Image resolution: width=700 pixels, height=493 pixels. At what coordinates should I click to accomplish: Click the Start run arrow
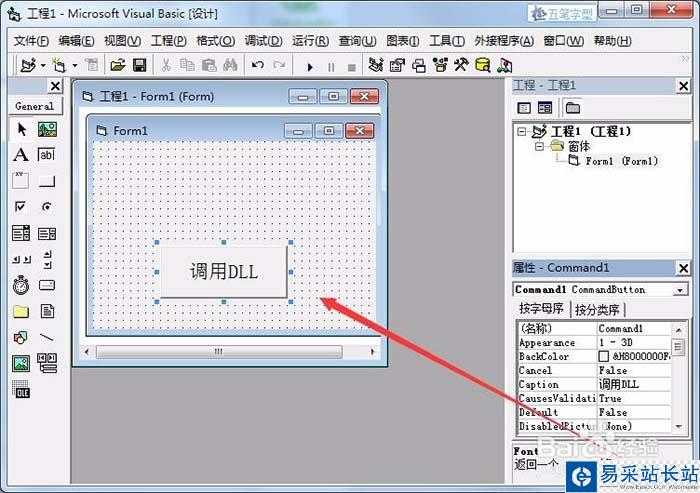[310, 67]
